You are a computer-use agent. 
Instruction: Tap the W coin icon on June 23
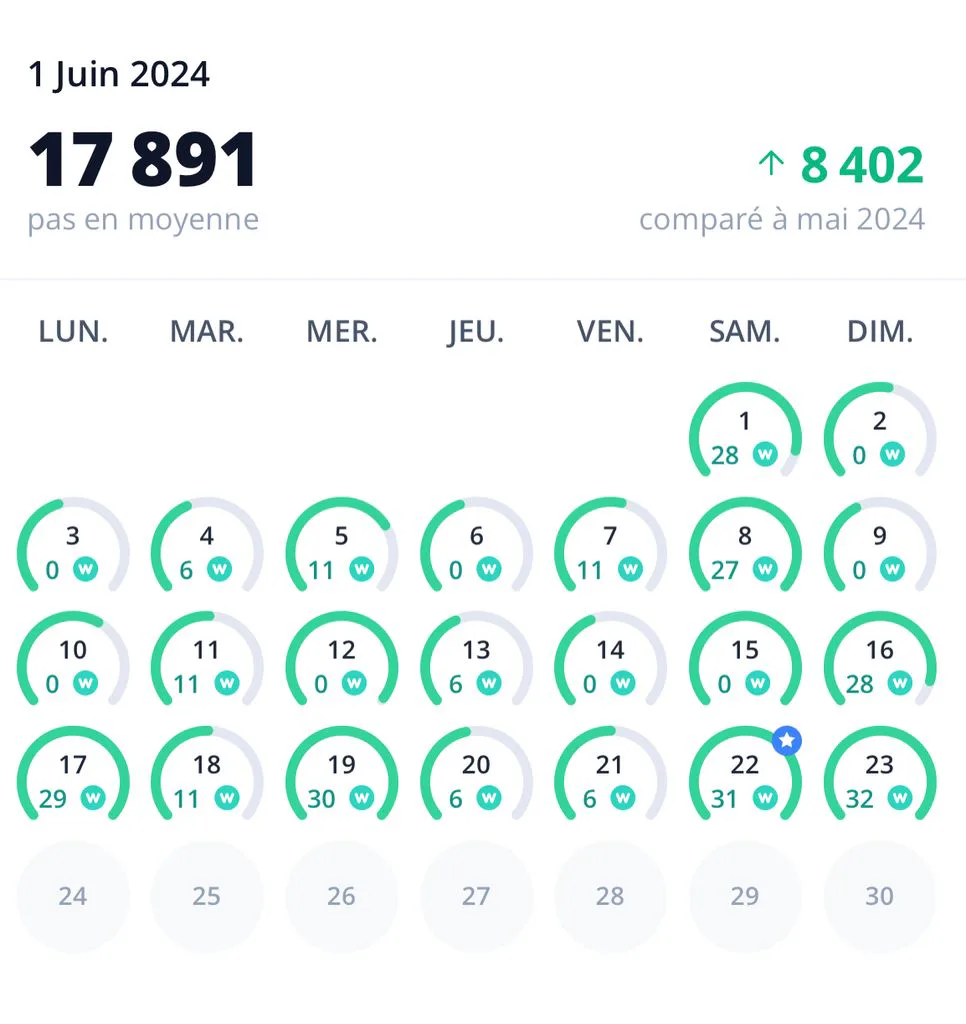[899, 797]
